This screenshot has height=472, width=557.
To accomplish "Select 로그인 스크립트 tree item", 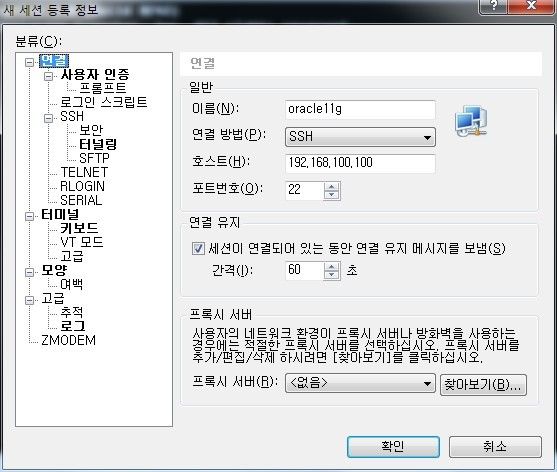I will (103, 102).
